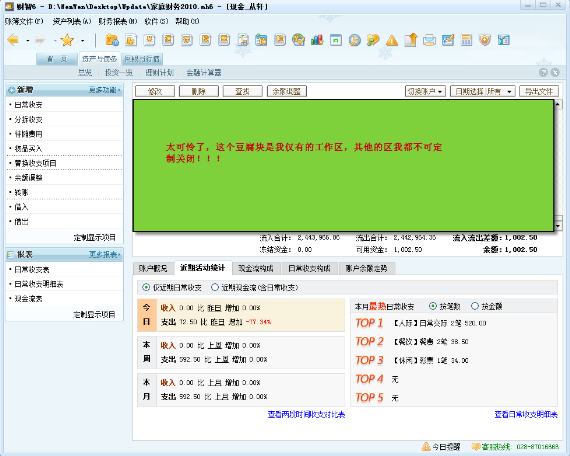Click the printer toolbar icon

click(x=429, y=40)
